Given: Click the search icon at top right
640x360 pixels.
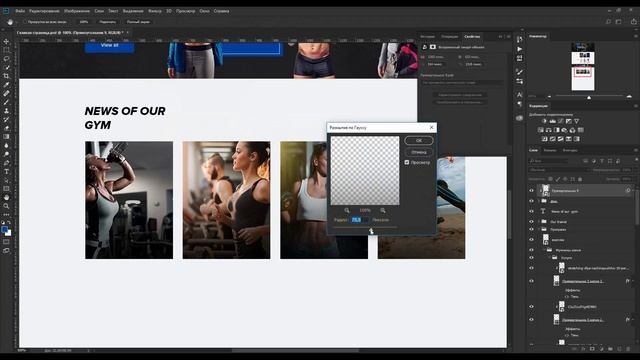Looking at the screenshot, I should (x=608, y=22).
